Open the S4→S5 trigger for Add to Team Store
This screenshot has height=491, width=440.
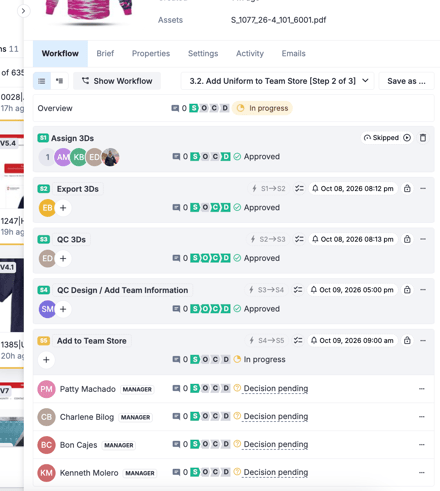[x=267, y=341]
